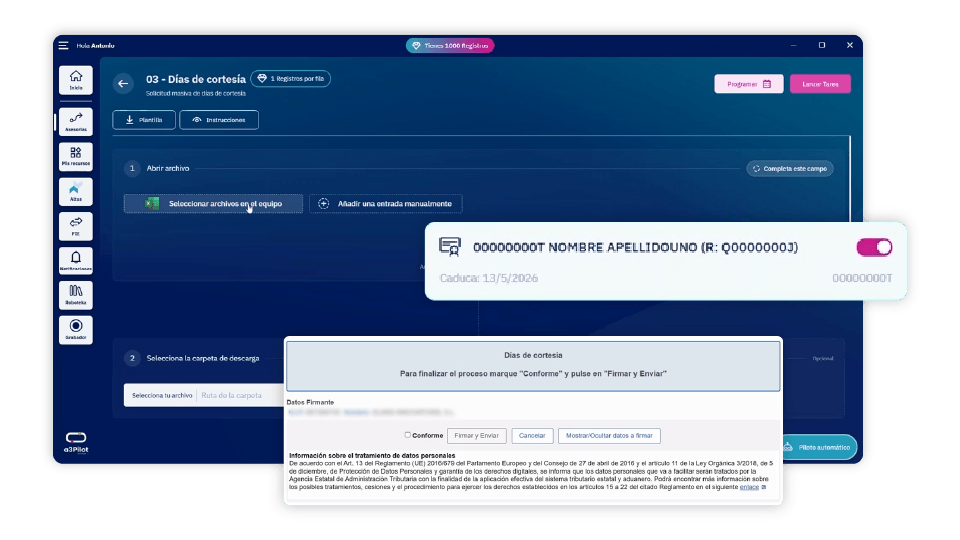This screenshot has width=960, height=540.
Task: Open the FIE sidebar item
Action: pyautogui.click(x=76, y=226)
